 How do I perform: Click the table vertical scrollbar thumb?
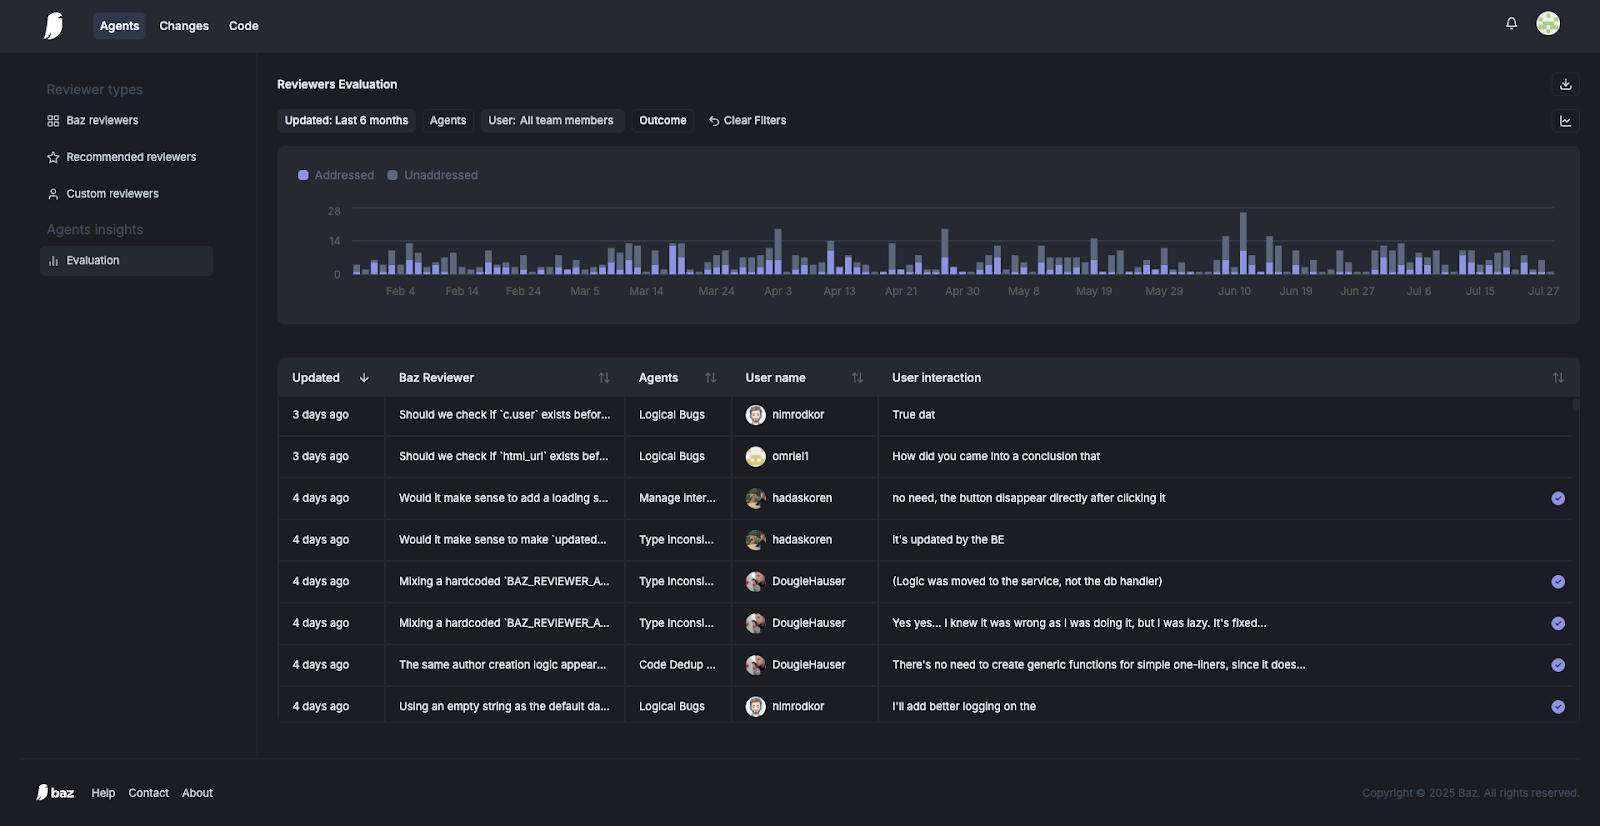click(x=1576, y=405)
